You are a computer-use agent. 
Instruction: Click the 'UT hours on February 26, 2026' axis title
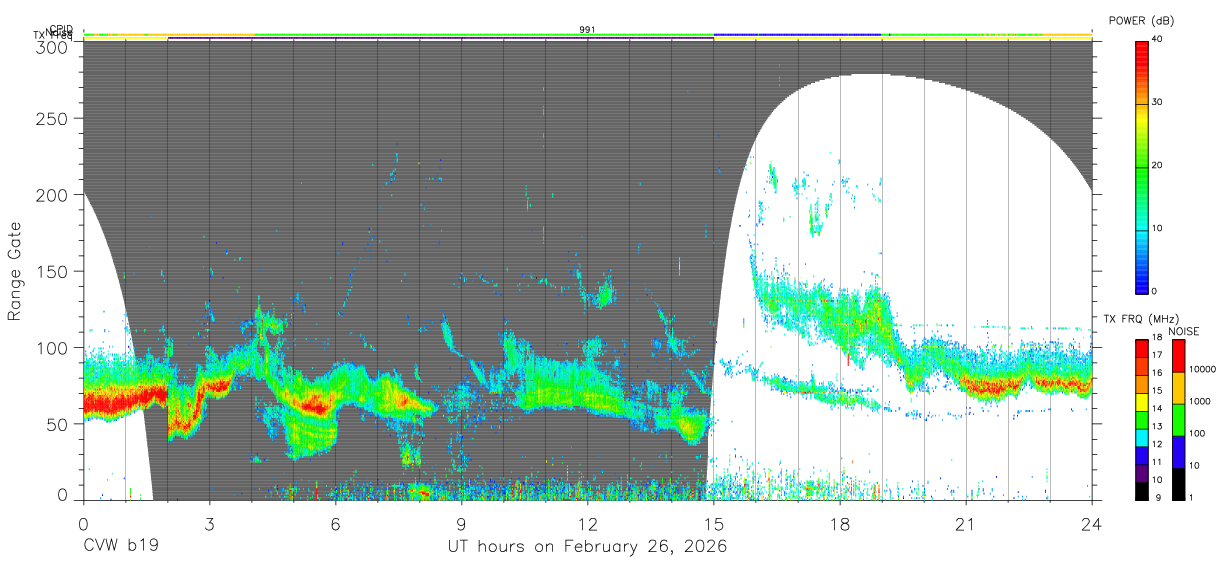587,548
